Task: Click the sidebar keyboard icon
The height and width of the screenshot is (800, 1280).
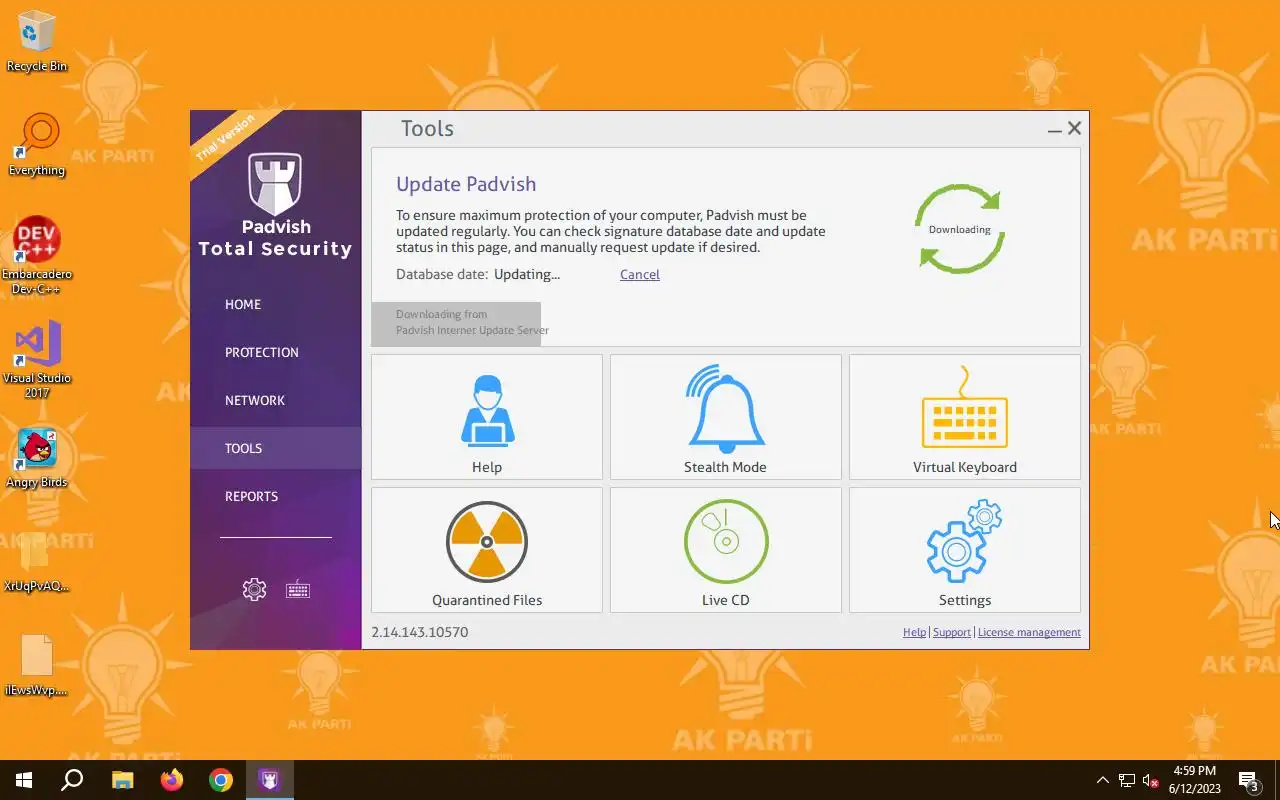Action: [298, 589]
